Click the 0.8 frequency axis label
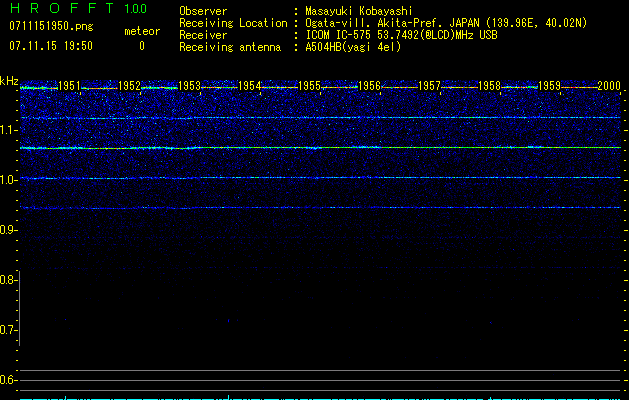 click(x=9, y=280)
